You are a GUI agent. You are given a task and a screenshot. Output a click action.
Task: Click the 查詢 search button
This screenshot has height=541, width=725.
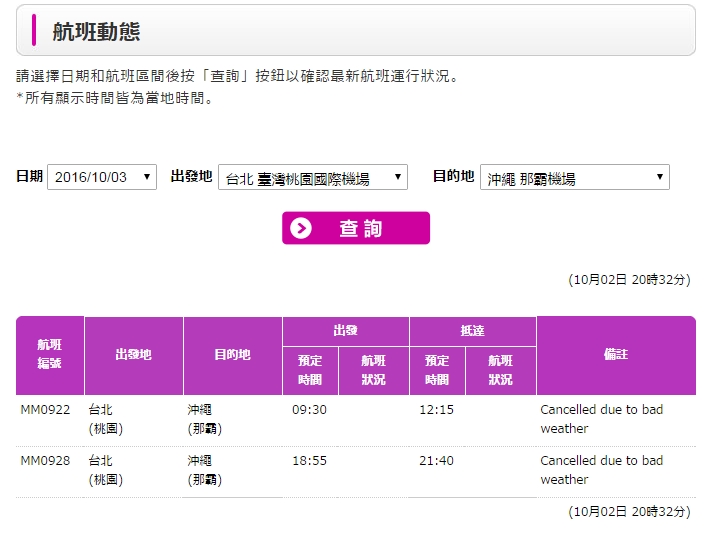pyautogui.click(x=356, y=228)
